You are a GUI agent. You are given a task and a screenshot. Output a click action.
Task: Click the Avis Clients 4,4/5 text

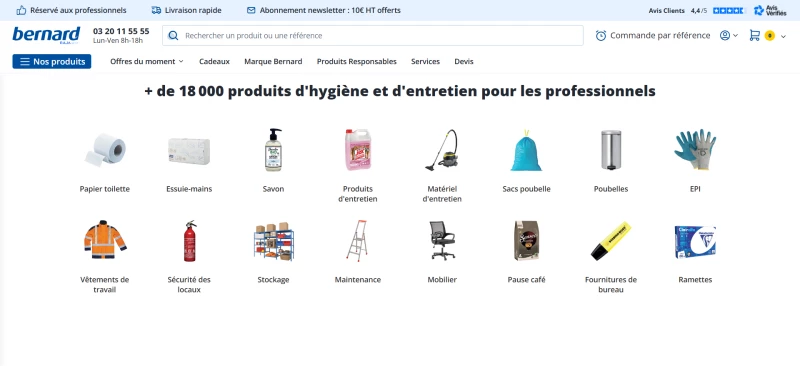(678, 10)
